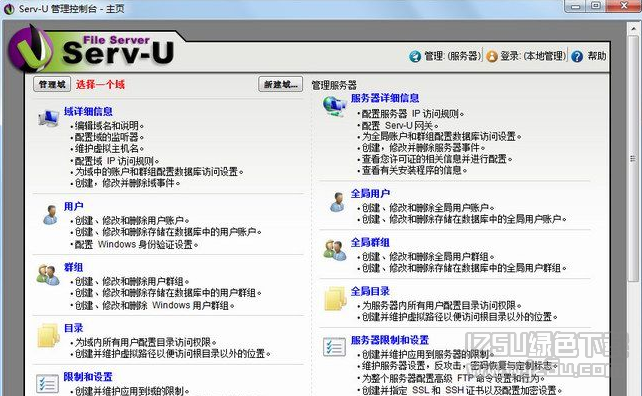Open the 用户 link

pos(74,206)
